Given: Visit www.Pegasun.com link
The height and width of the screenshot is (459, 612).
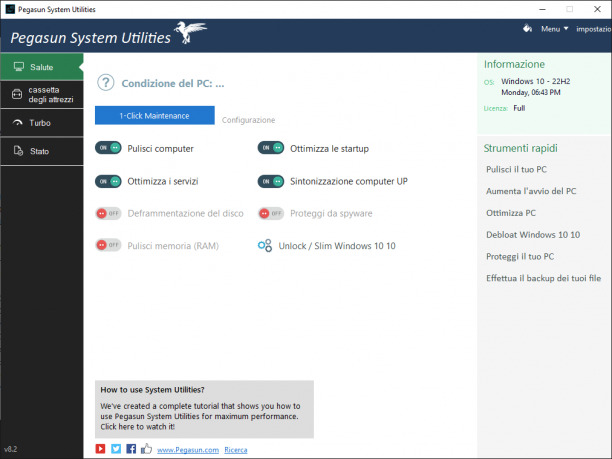Looking at the screenshot, I should click(188, 450).
